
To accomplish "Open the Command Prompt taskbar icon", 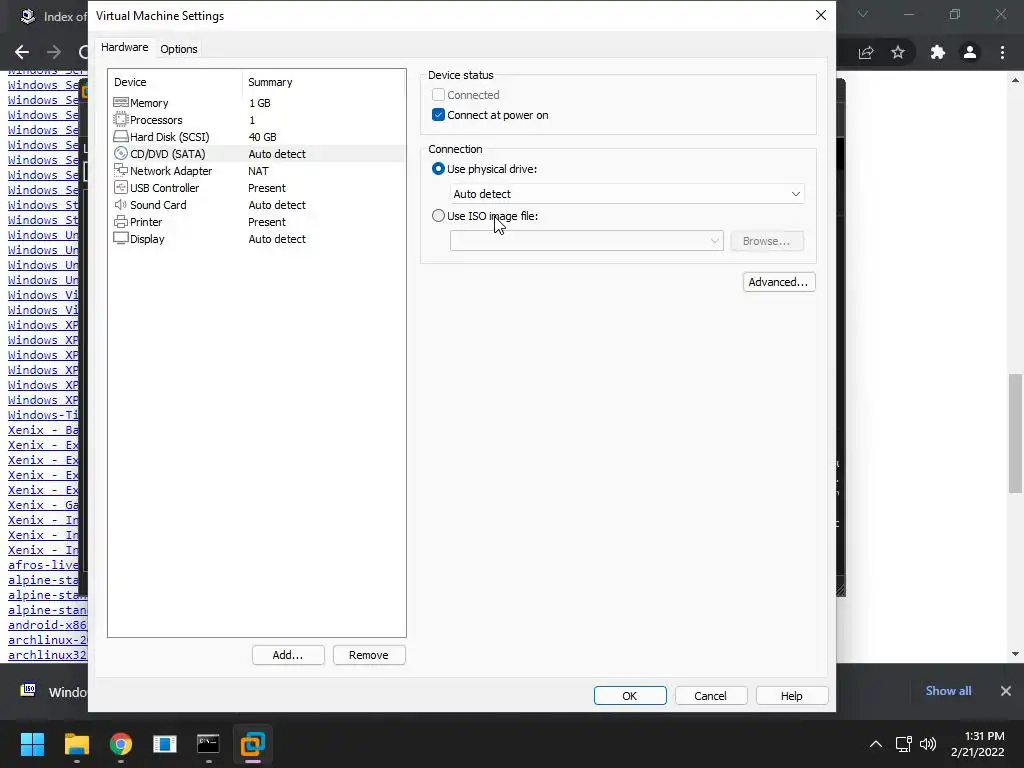I will 208,744.
